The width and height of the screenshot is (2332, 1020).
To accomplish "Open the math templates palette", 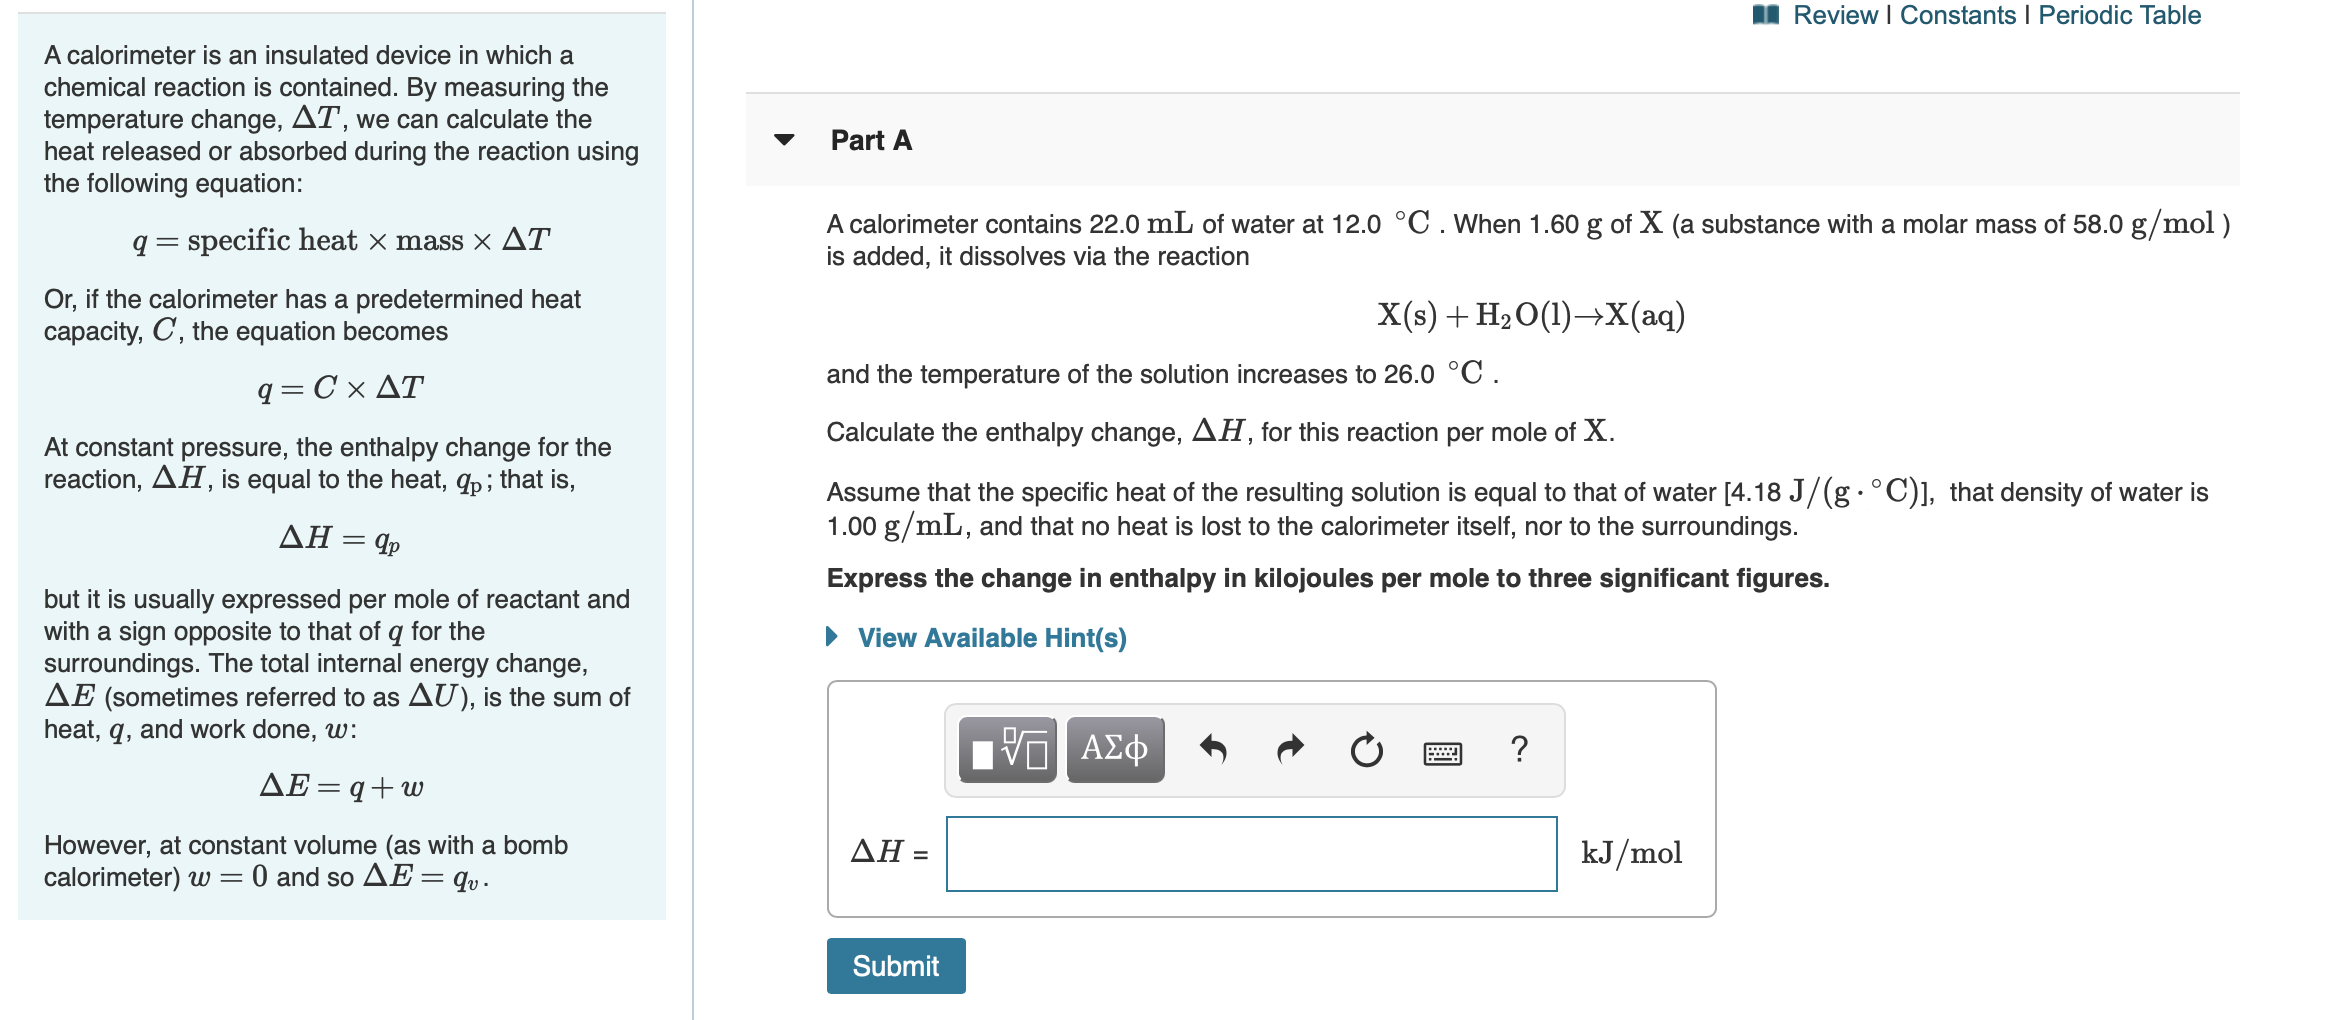I will (1005, 748).
